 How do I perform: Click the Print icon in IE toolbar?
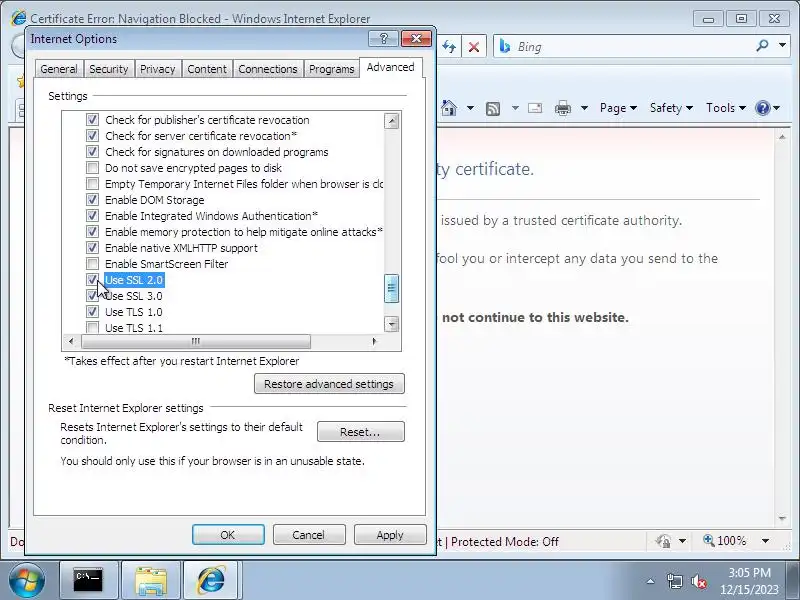pyautogui.click(x=563, y=108)
